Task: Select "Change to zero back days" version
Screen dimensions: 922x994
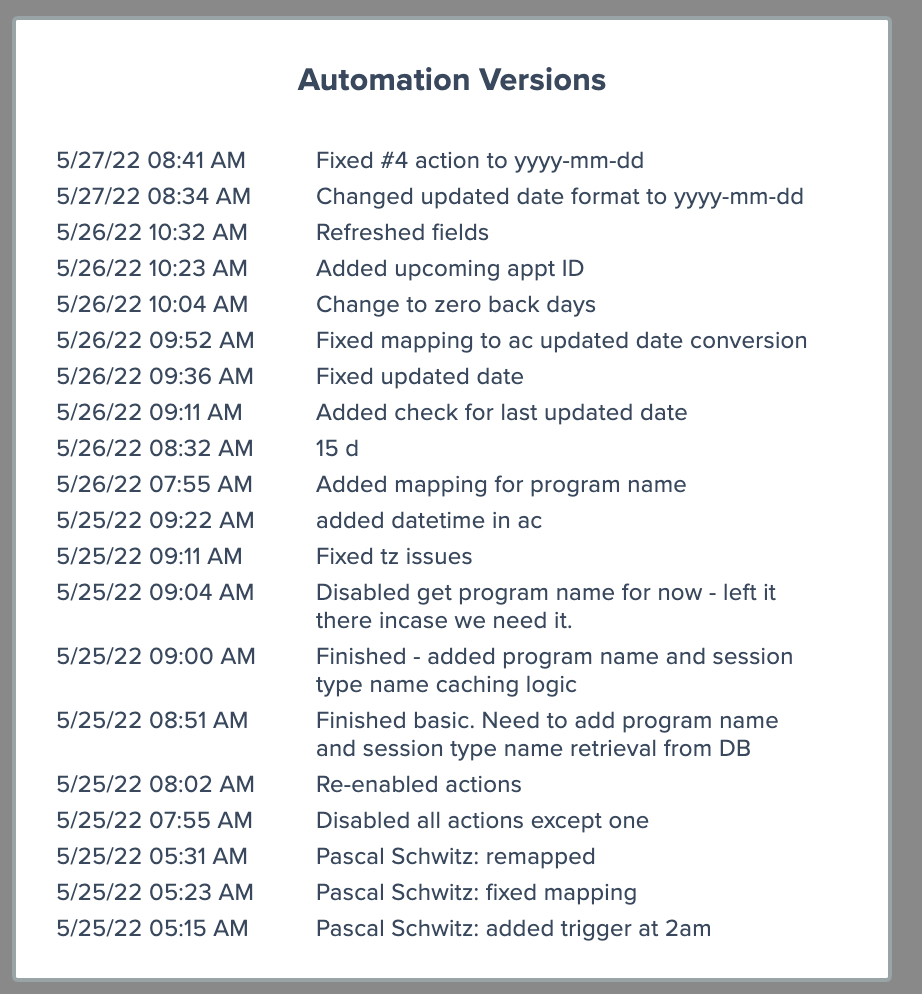Action: 455,304
